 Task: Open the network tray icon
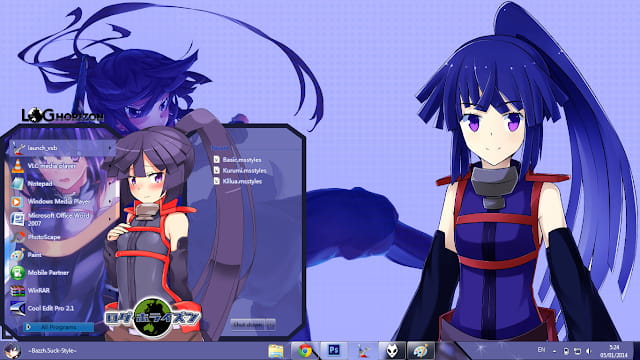pyautogui.click(x=577, y=351)
